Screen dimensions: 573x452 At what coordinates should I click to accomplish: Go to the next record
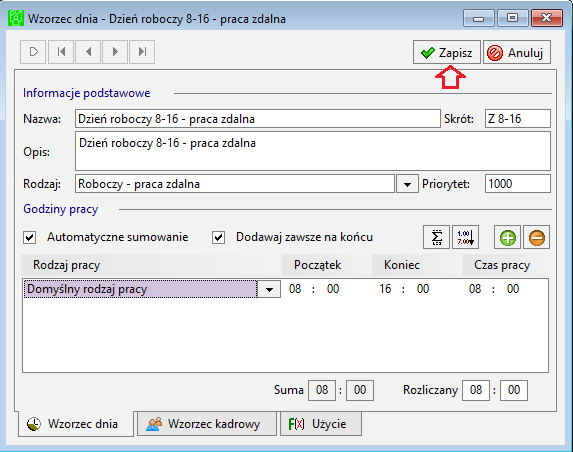point(115,52)
